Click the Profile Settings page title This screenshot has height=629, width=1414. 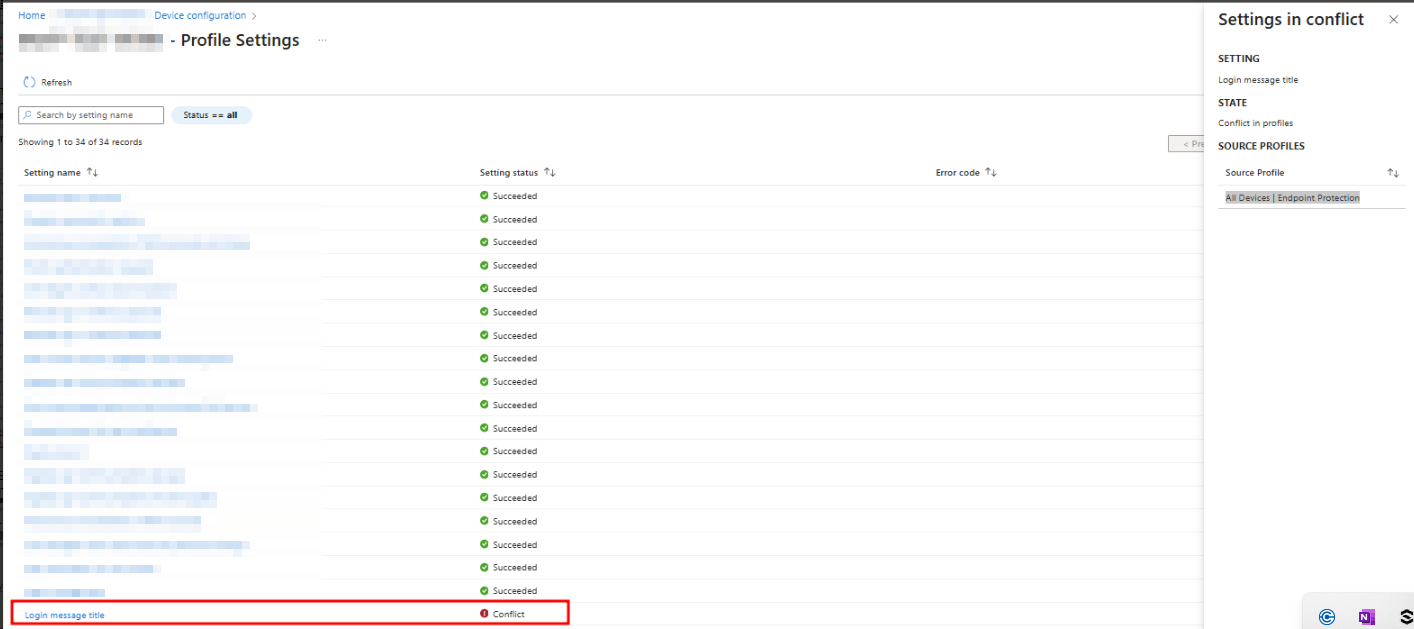240,41
